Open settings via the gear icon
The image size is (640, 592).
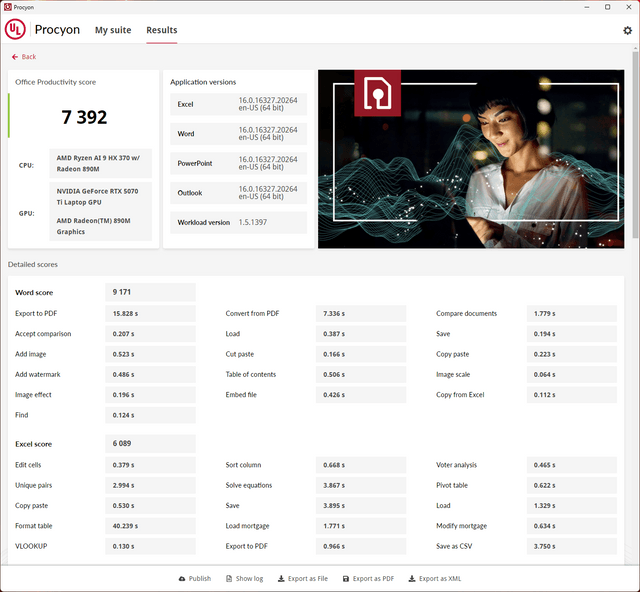pyautogui.click(x=627, y=30)
